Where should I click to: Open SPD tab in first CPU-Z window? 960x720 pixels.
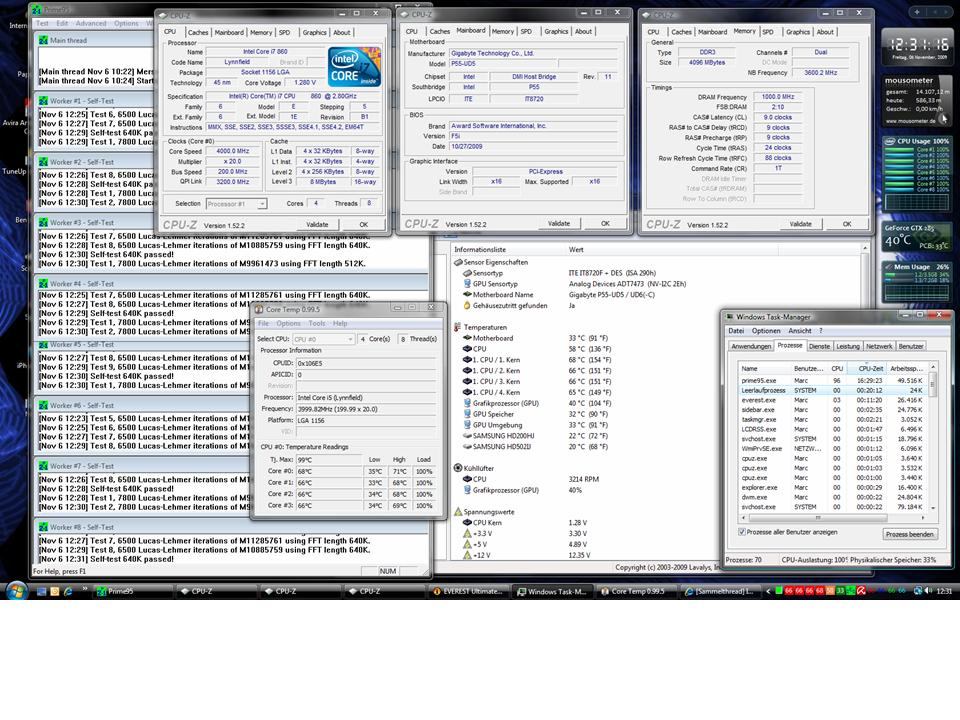click(285, 32)
